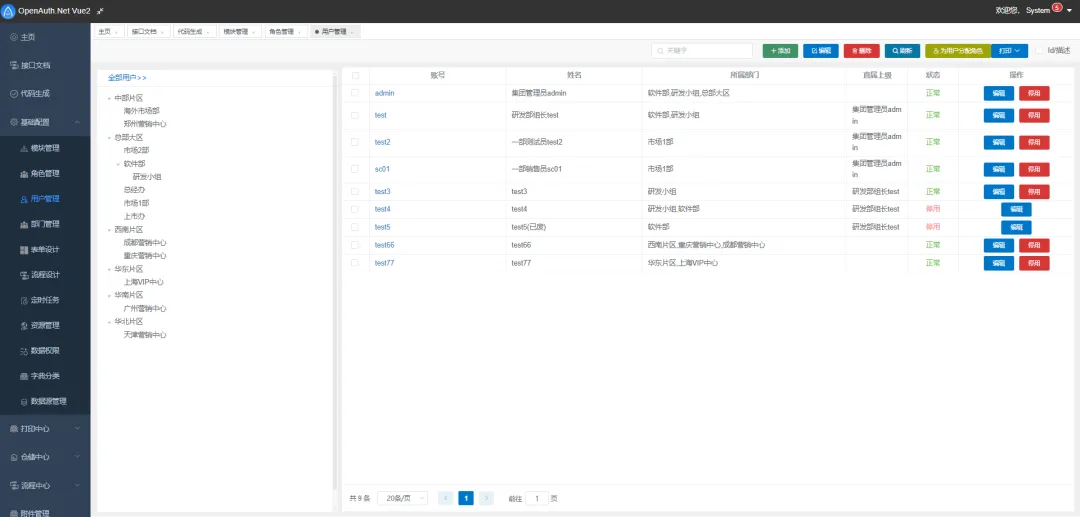Click 停用 button for test2 row
Viewport: 1080px width, 517px height.
click(x=1034, y=143)
